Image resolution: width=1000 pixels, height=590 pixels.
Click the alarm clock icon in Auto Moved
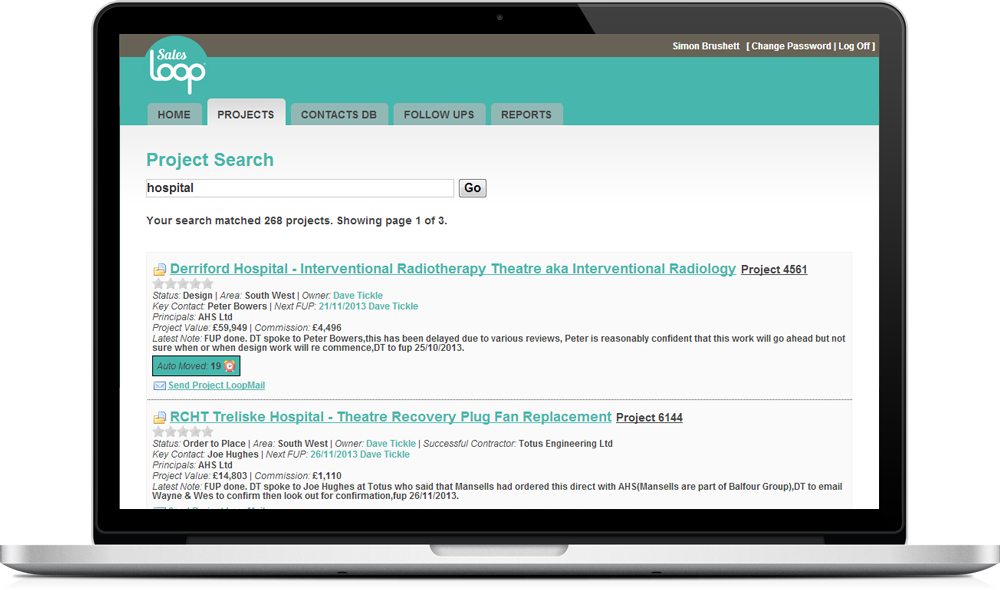pyautogui.click(x=230, y=366)
